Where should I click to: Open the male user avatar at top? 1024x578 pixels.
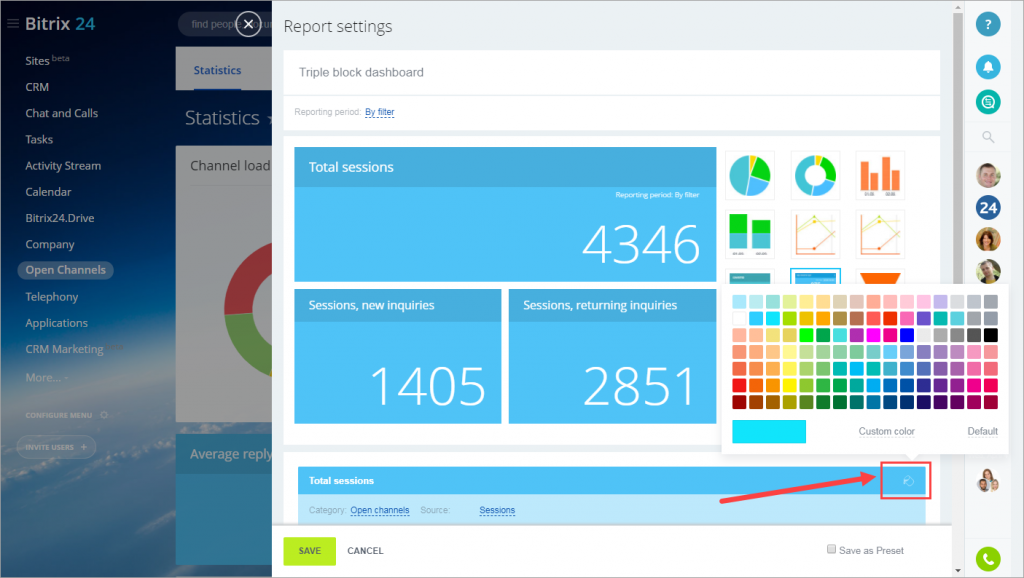tap(988, 175)
